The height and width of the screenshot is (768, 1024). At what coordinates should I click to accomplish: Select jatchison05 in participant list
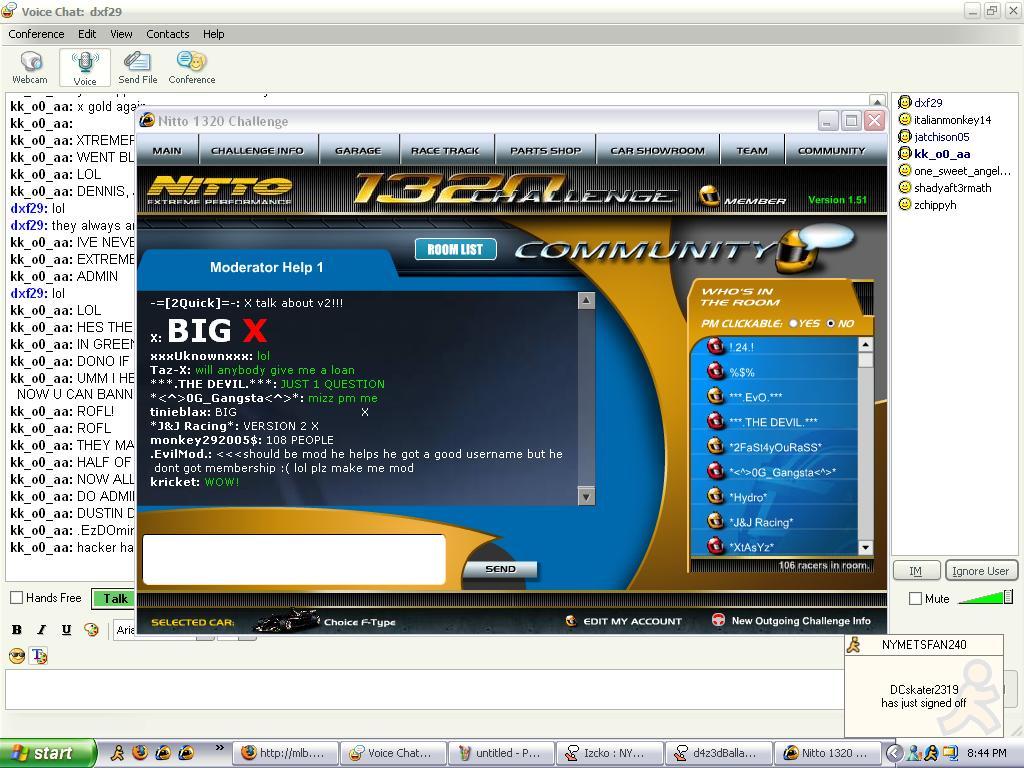point(941,136)
